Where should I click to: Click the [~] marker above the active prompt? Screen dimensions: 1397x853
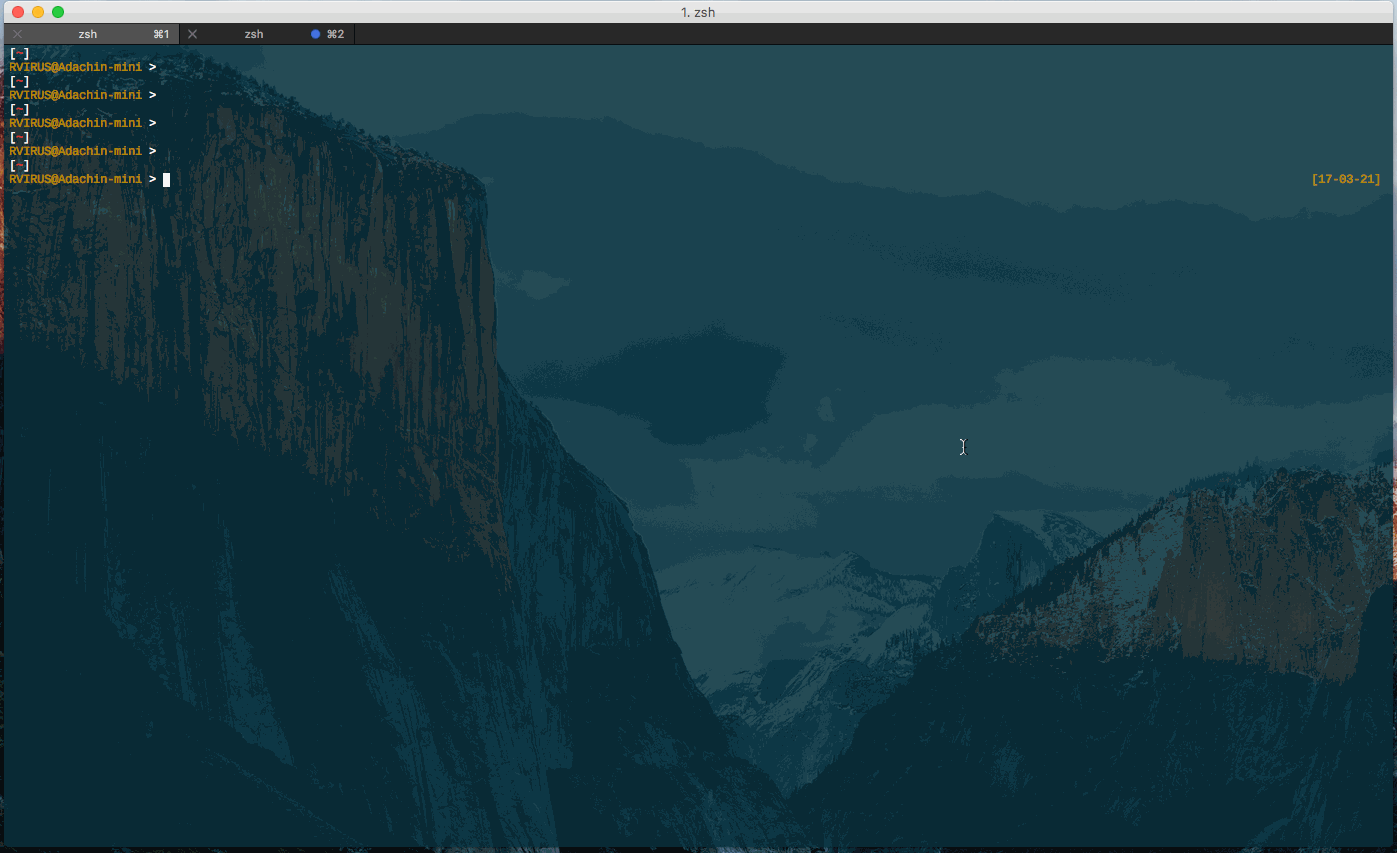[19, 165]
